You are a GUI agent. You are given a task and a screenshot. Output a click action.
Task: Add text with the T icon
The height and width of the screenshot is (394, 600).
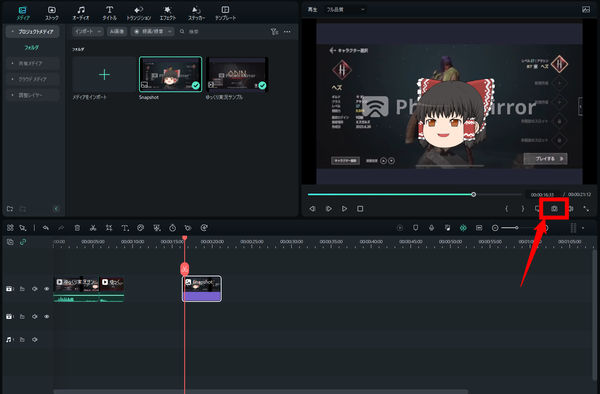(x=125, y=228)
